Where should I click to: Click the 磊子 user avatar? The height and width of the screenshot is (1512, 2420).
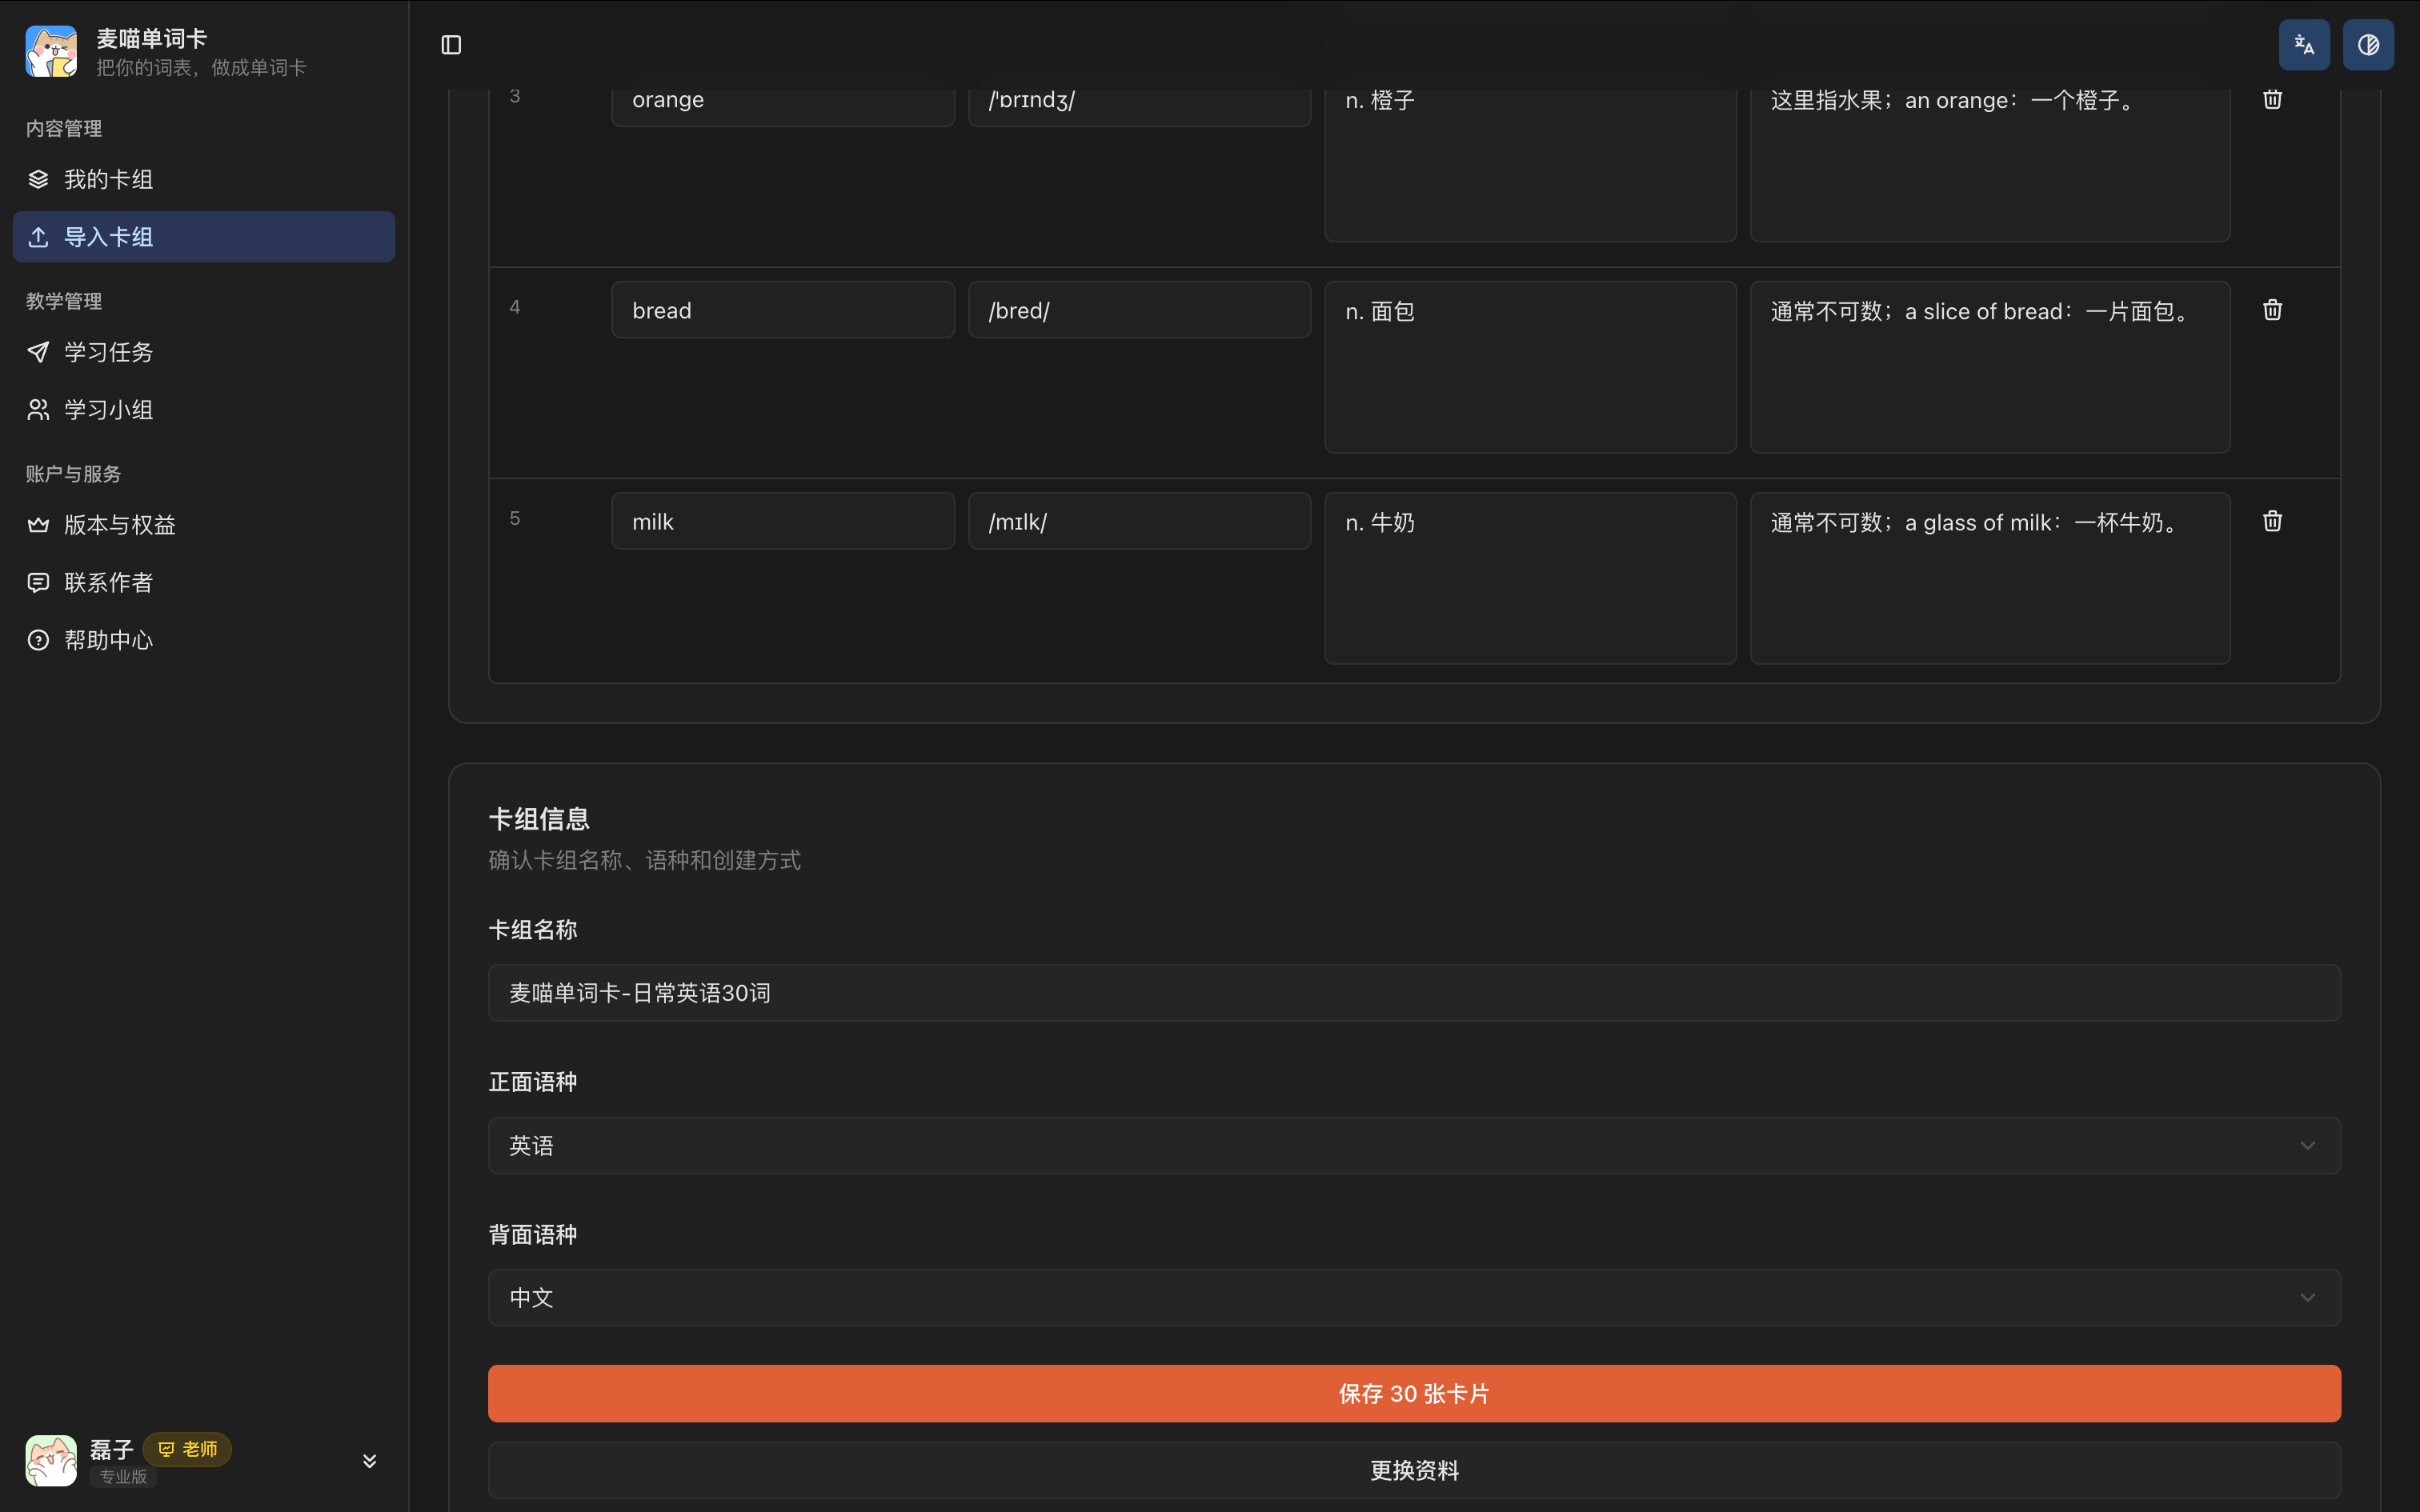coord(51,1461)
